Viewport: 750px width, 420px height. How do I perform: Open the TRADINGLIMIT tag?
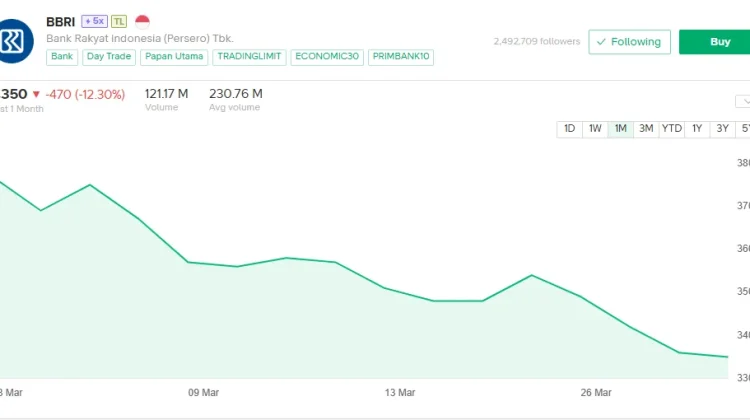pos(249,56)
